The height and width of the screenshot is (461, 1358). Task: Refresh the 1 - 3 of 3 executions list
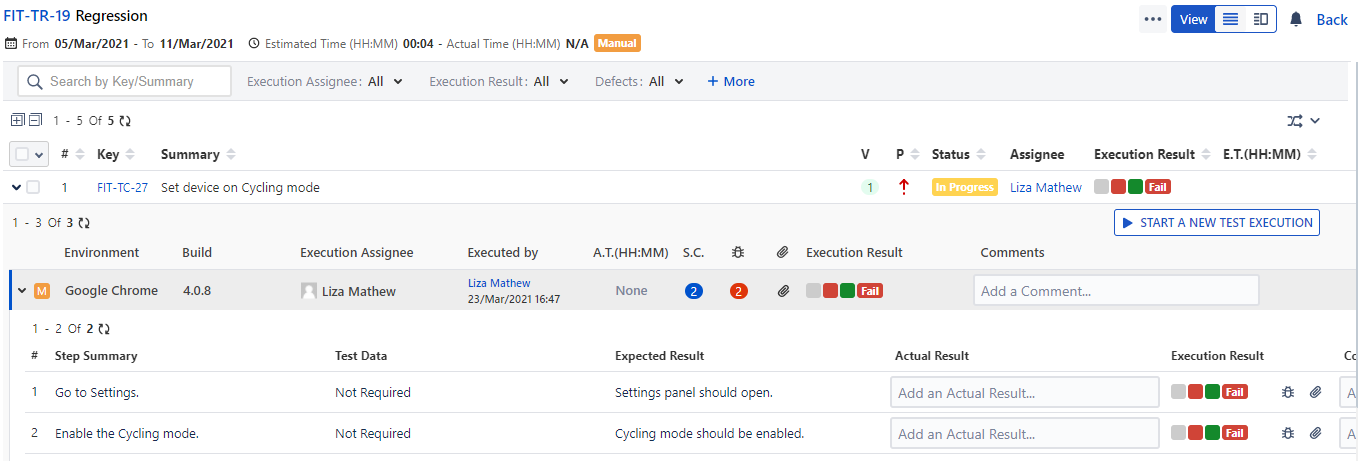tap(84, 223)
